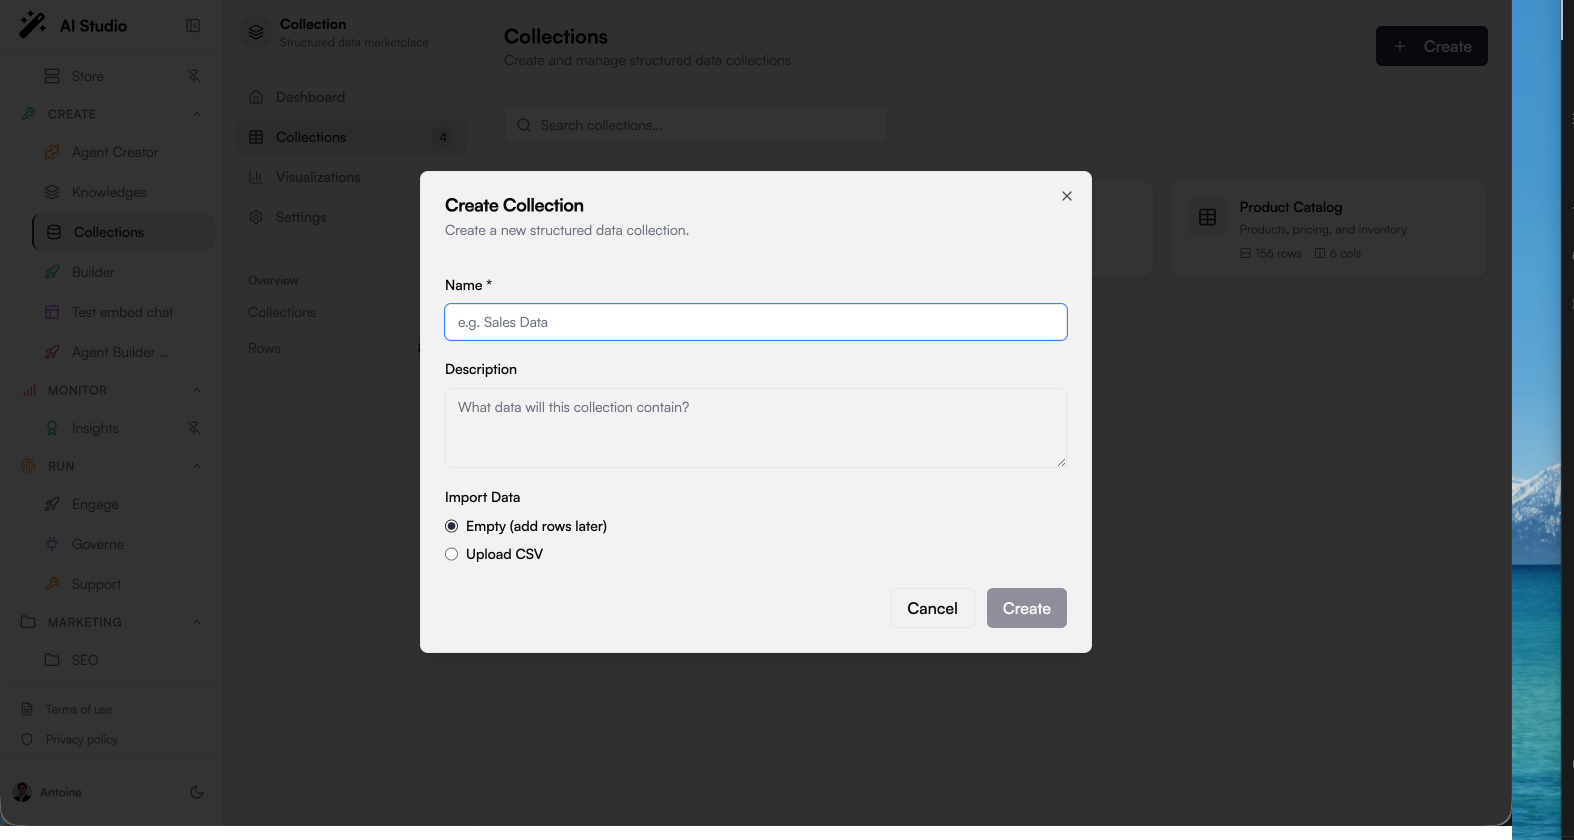Open the Product Catalog collection card
The height and width of the screenshot is (840, 1574).
tap(1329, 229)
